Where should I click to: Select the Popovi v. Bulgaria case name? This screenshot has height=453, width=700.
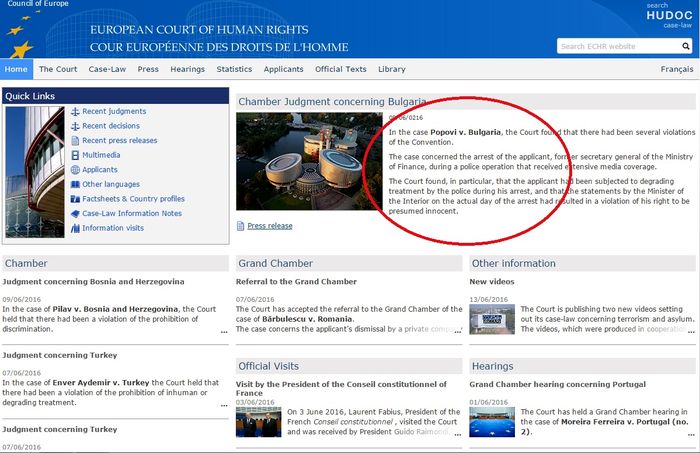(x=465, y=133)
